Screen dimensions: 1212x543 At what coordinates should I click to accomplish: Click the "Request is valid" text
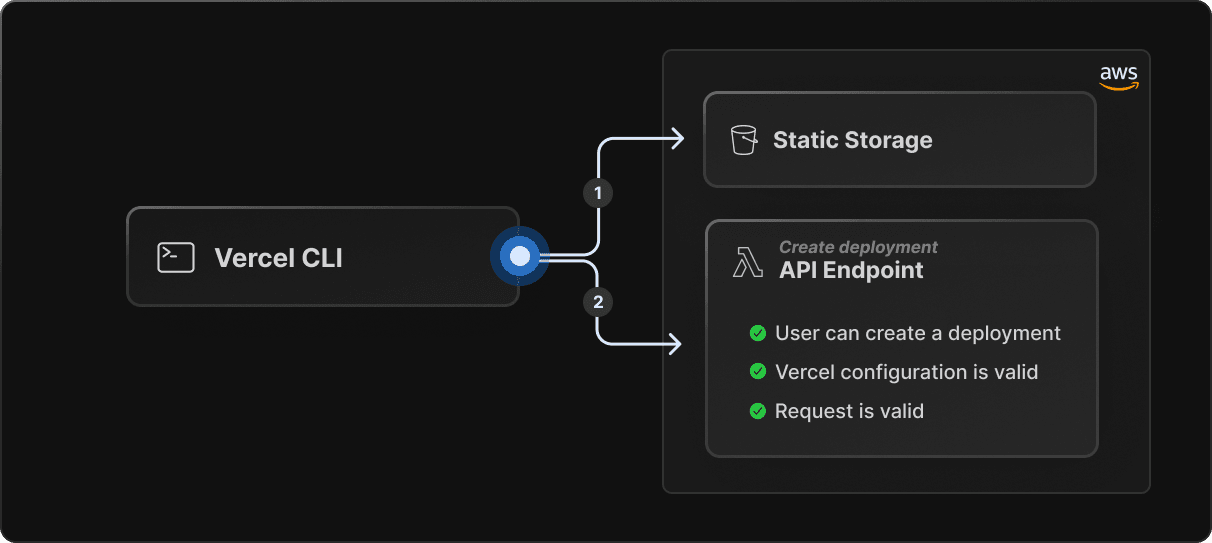pos(849,411)
